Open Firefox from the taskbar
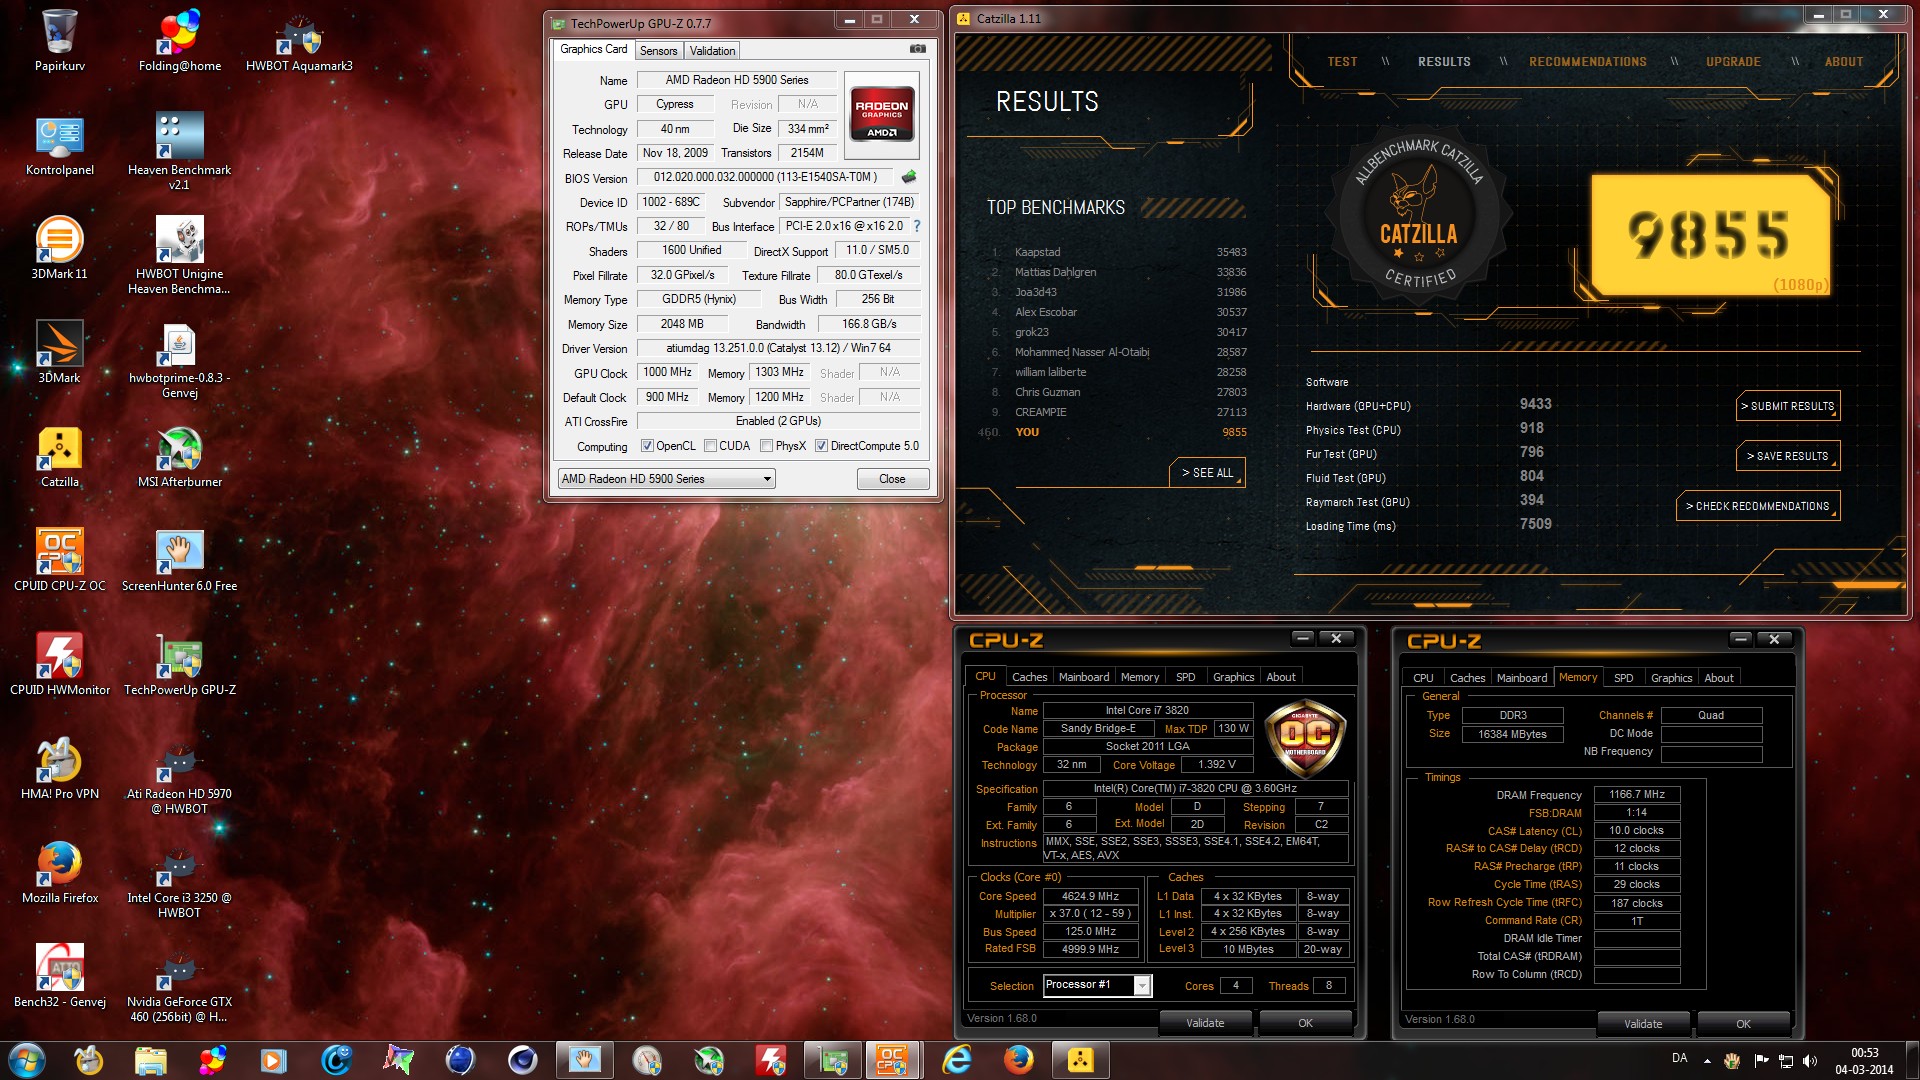The width and height of the screenshot is (1920, 1080). [1018, 1060]
